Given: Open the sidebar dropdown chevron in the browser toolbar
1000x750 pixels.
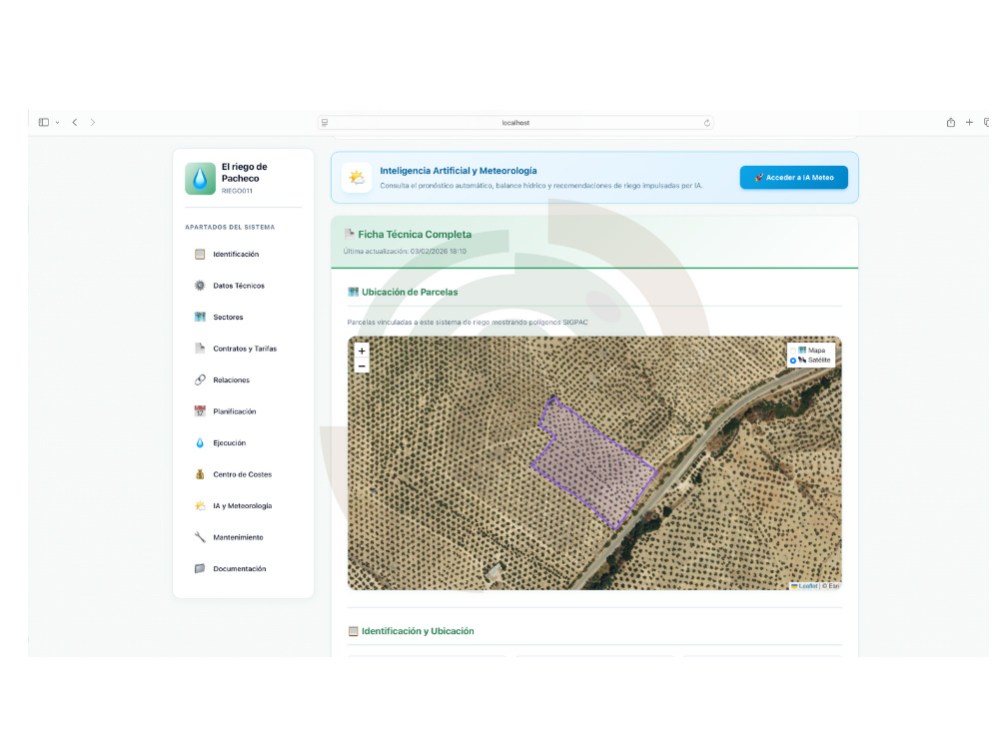Looking at the screenshot, I should point(57,122).
